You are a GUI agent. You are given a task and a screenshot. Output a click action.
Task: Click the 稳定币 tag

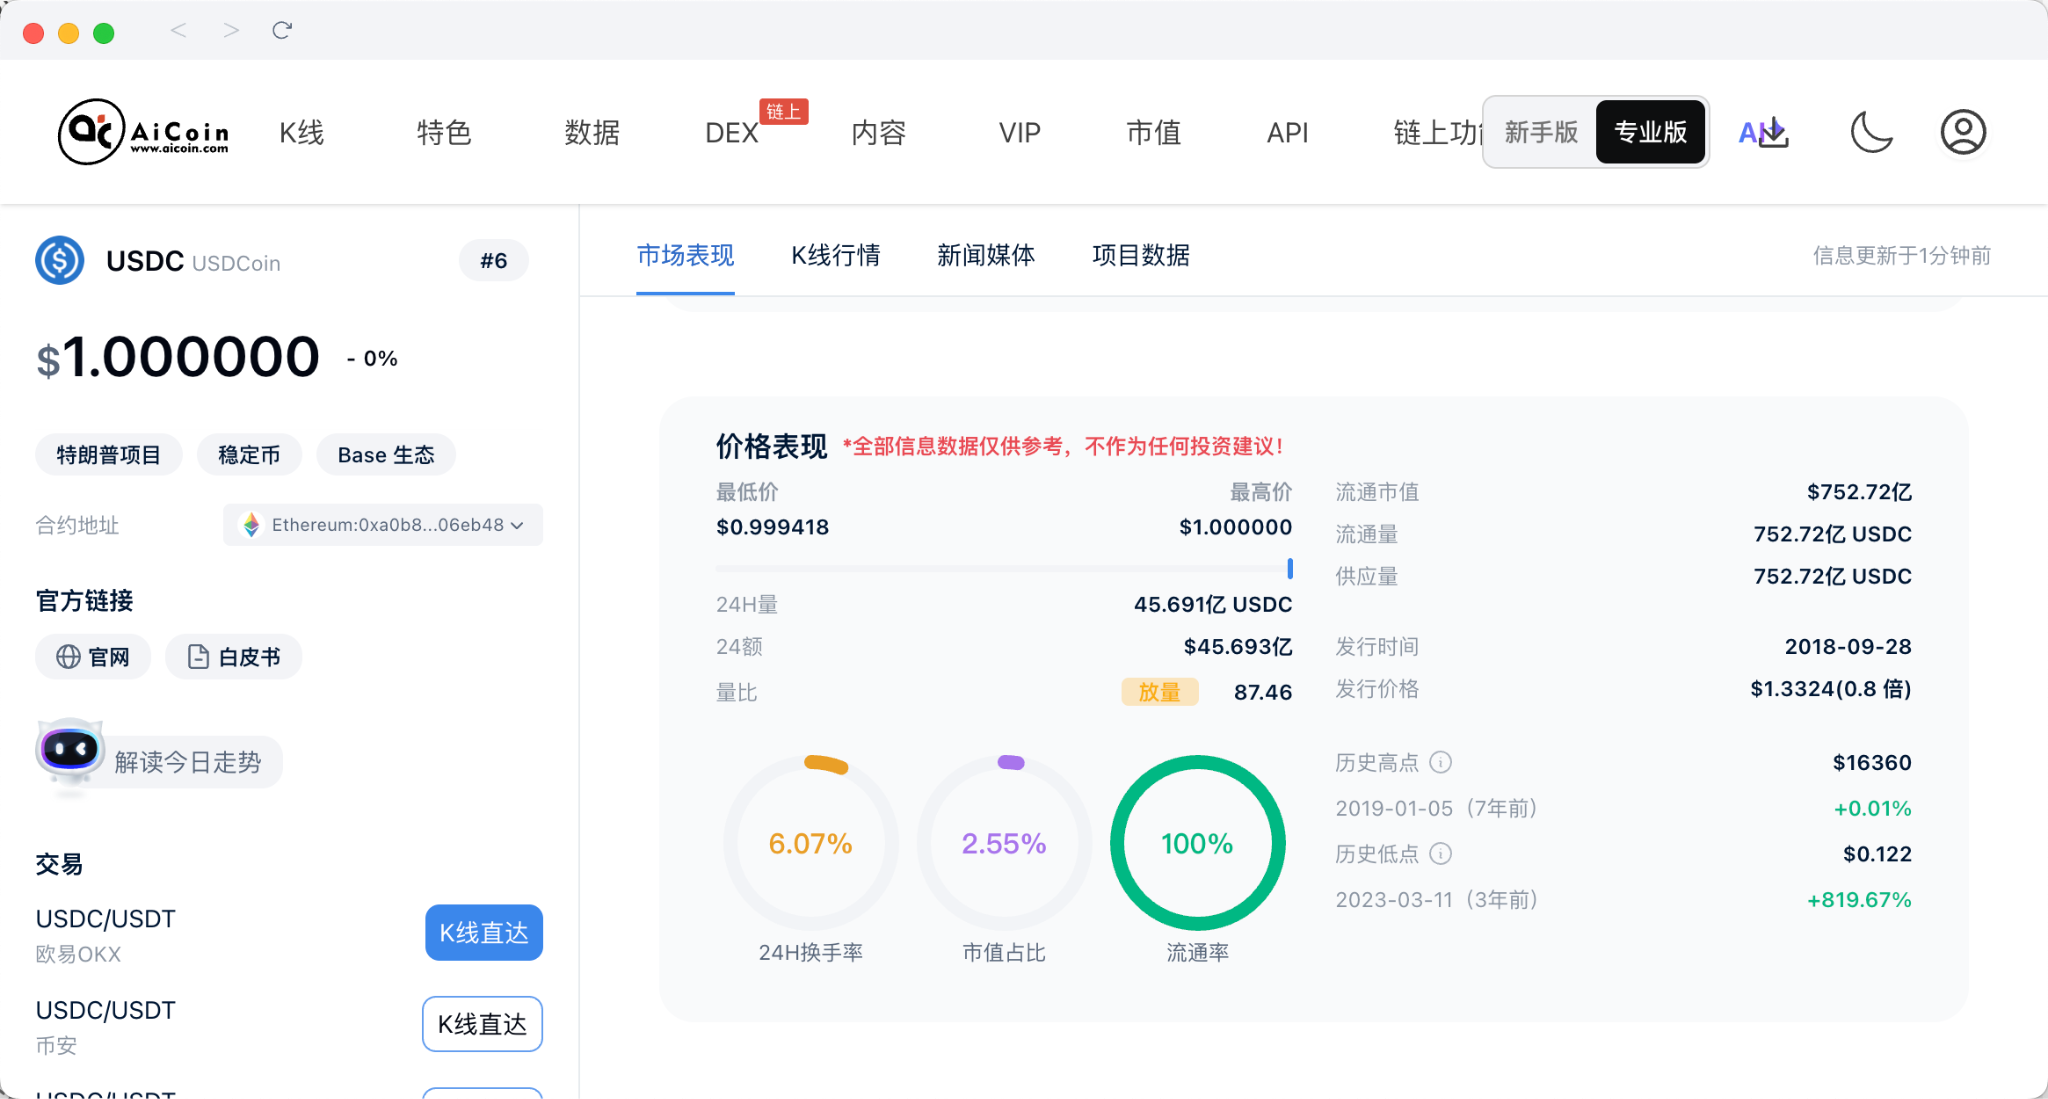pyautogui.click(x=249, y=455)
